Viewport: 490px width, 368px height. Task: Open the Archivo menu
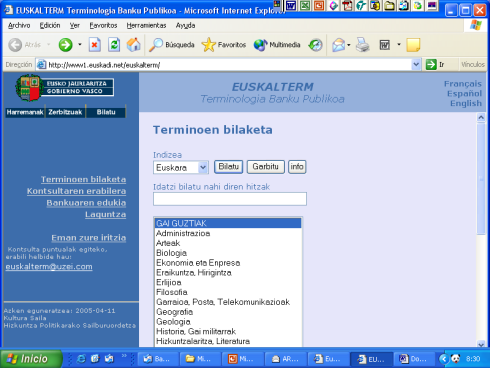[19, 25]
